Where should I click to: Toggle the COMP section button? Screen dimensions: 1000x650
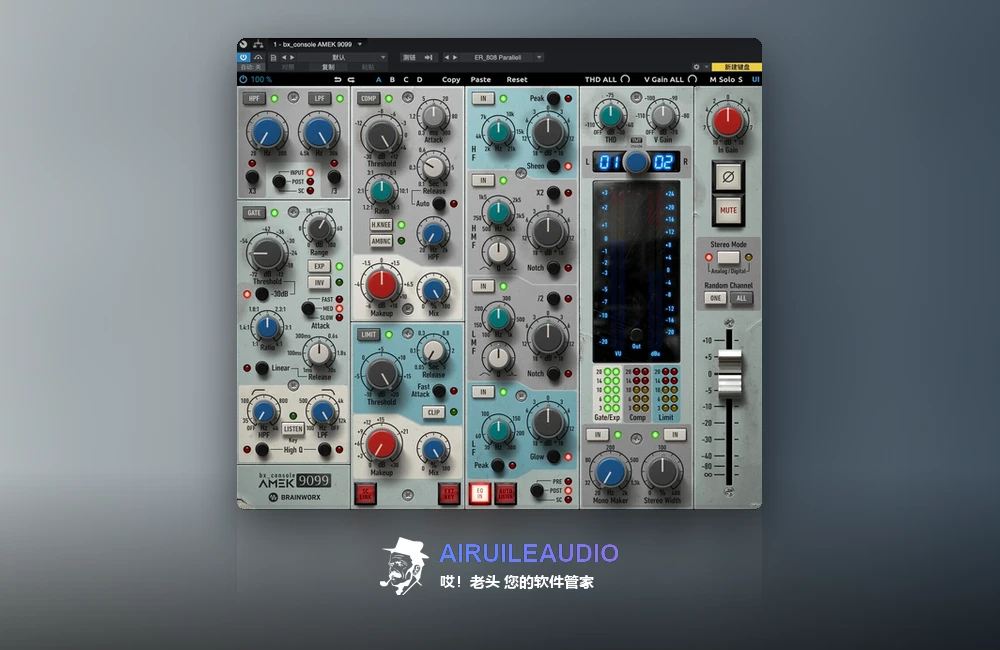pos(369,98)
